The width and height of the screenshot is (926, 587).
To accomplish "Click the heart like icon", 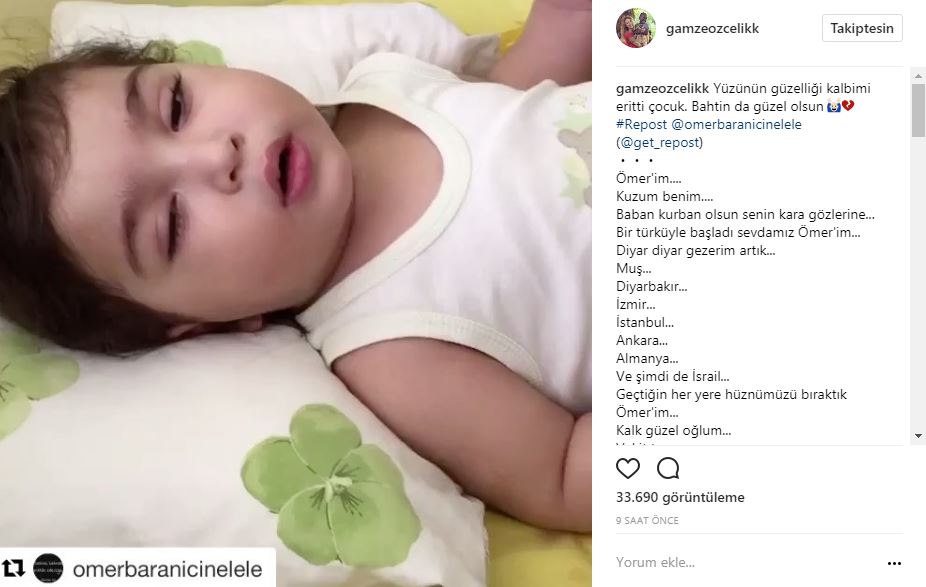I will pyautogui.click(x=628, y=468).
